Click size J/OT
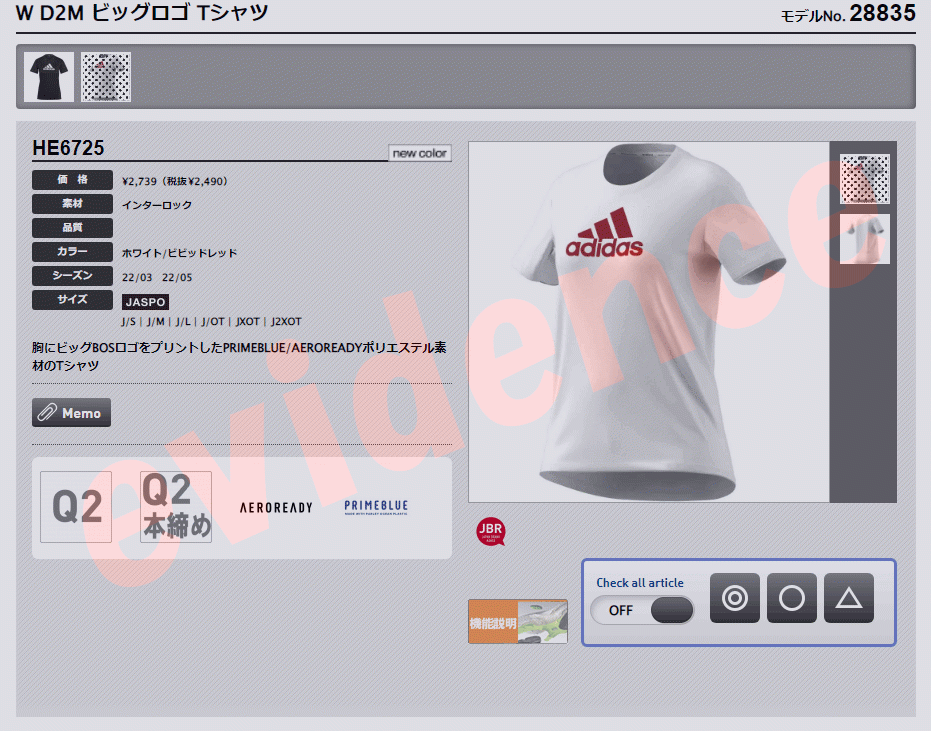The height and width of the screenshot is (731, 931). coord(213,322)
